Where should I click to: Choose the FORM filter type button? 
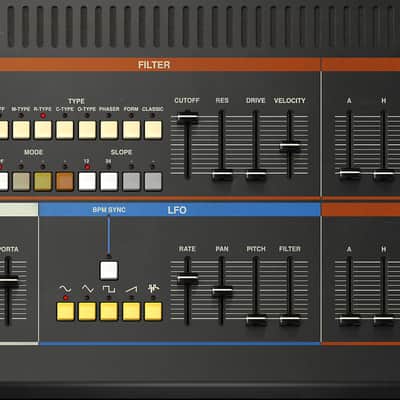click(x=132, y=130)
